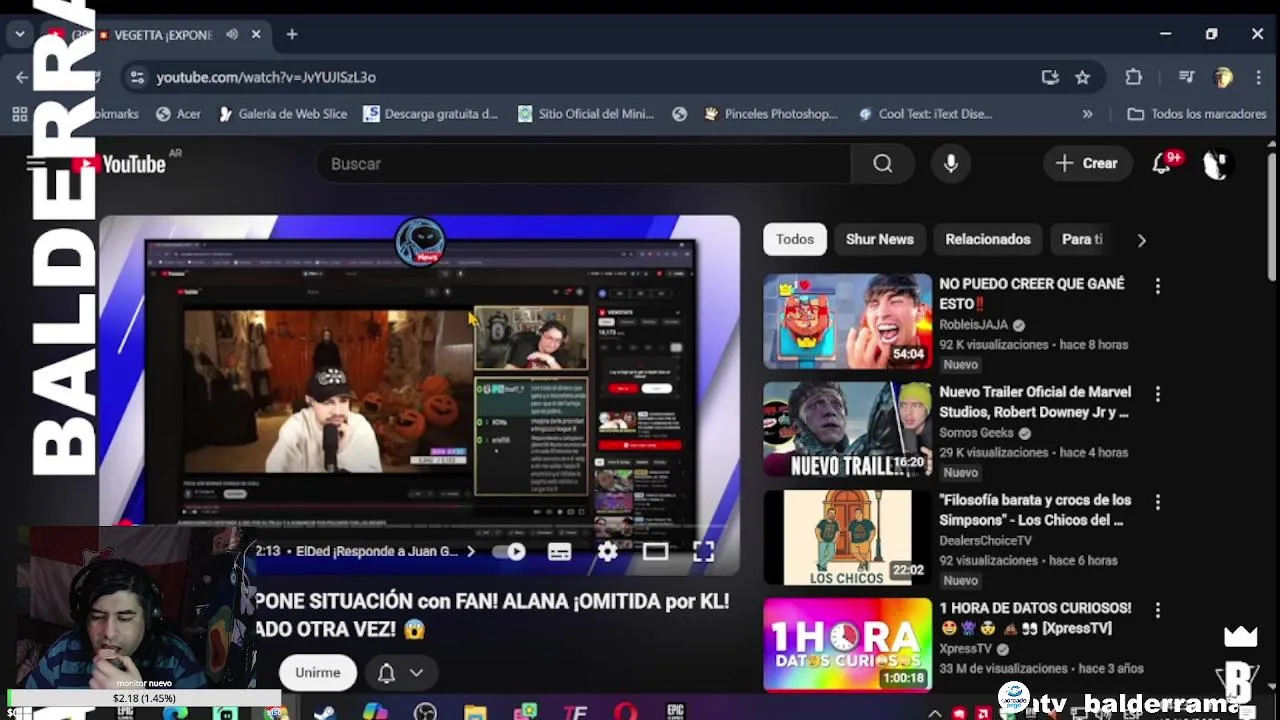Open the Chrome extensions puzzle icon
This screenshot has width=1280, height=720.
click(x=1133, y=77)
